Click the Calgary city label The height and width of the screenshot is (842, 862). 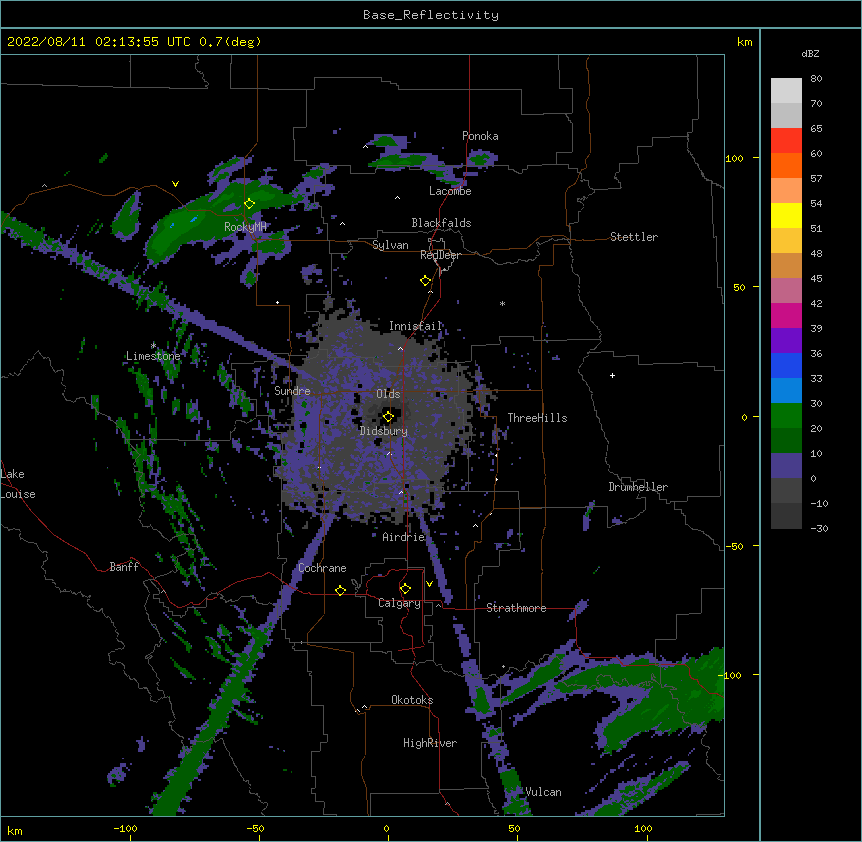tap(399, 603)
